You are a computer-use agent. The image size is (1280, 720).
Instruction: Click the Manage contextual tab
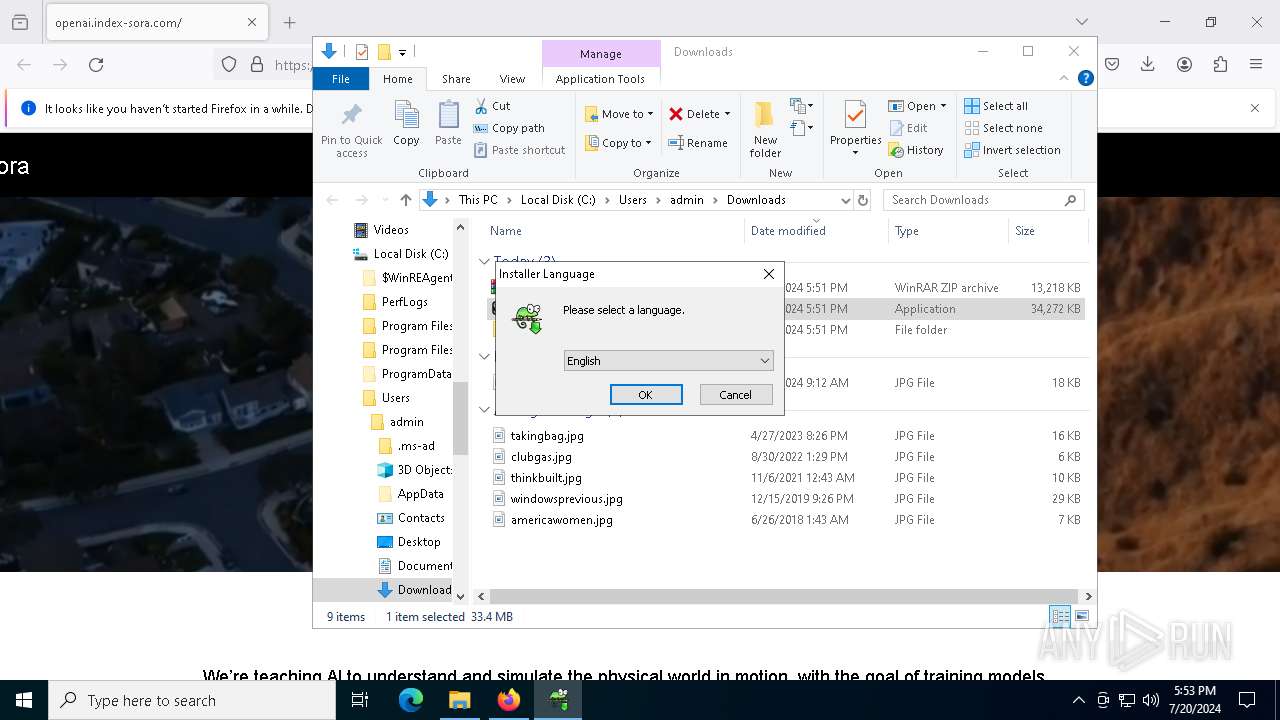[x=601, y=54]
